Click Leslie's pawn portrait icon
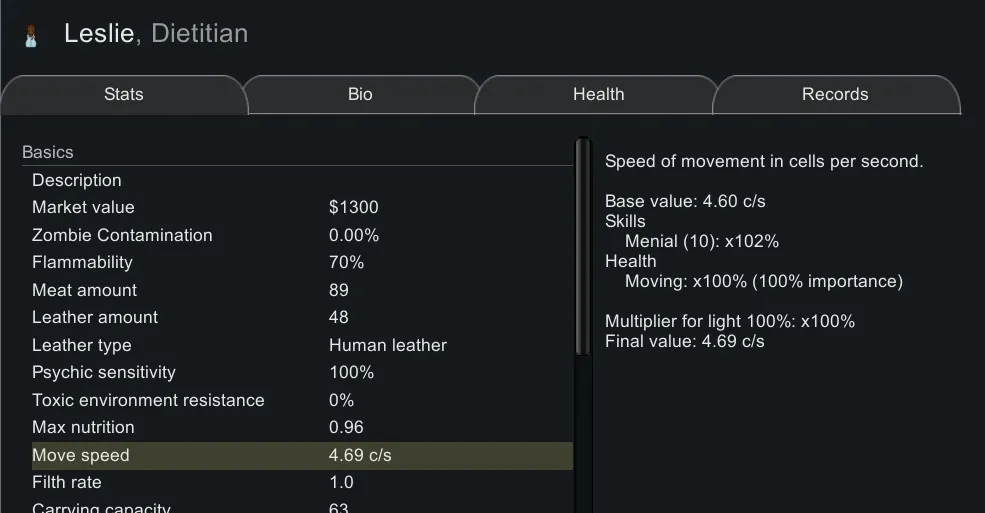The height and width of the screenshot is (513, 985). (x=31, y=35)
